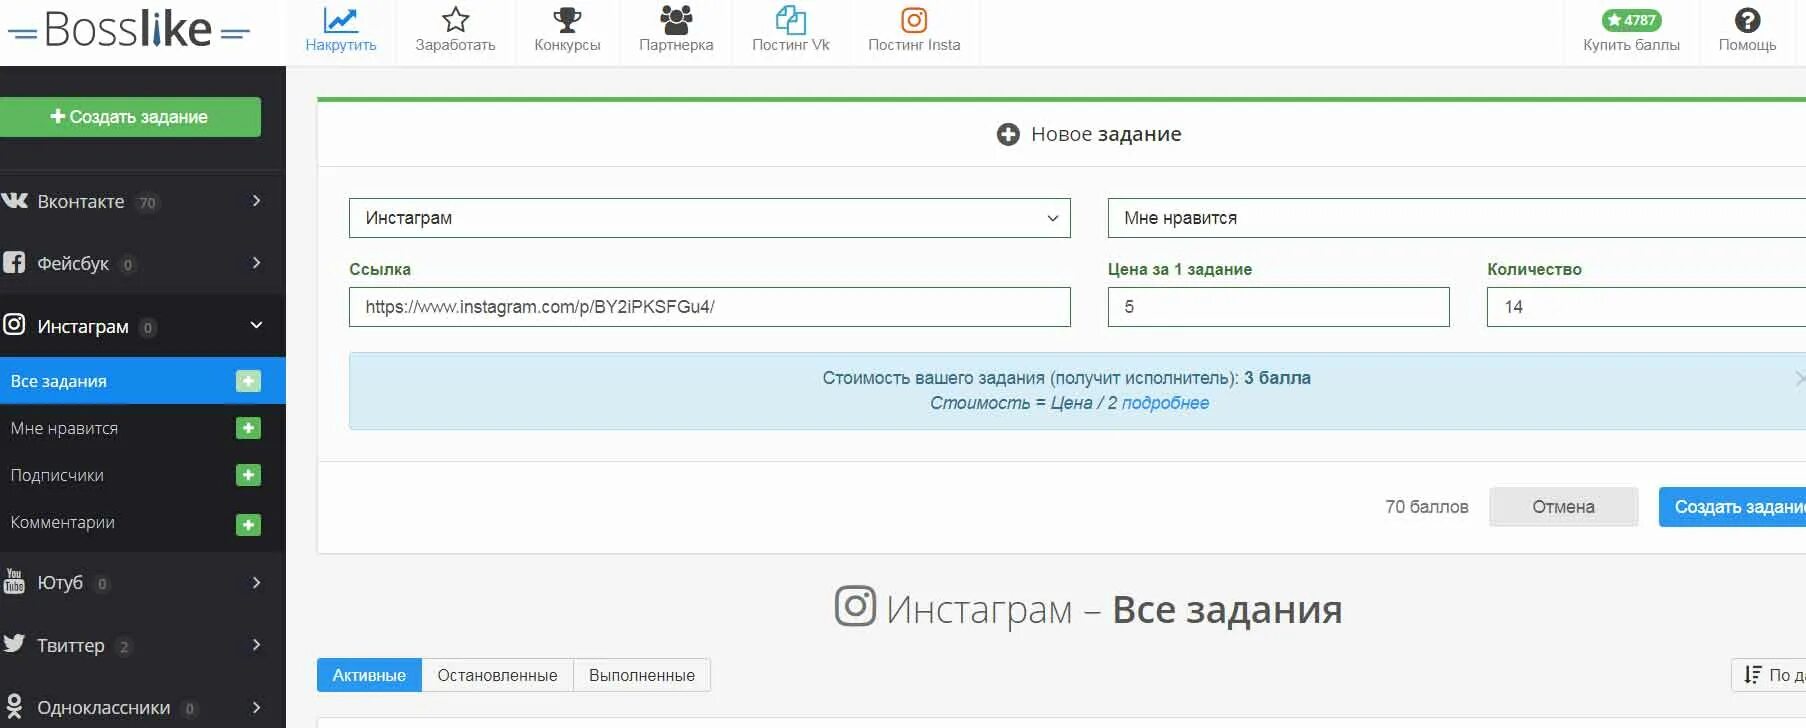
Task: Click the Ссылка URL input field
Action: [709, 307]
